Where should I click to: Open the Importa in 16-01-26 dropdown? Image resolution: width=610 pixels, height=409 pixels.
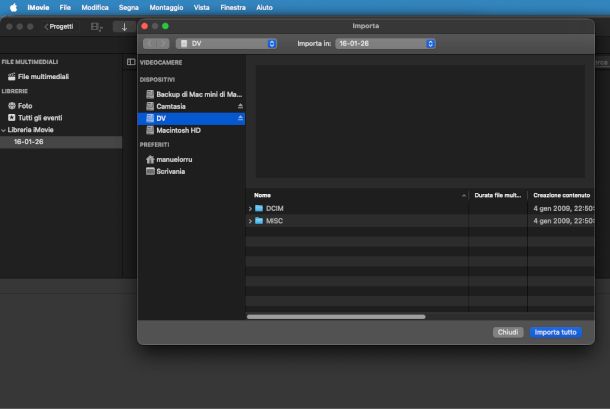pos(385,44)
